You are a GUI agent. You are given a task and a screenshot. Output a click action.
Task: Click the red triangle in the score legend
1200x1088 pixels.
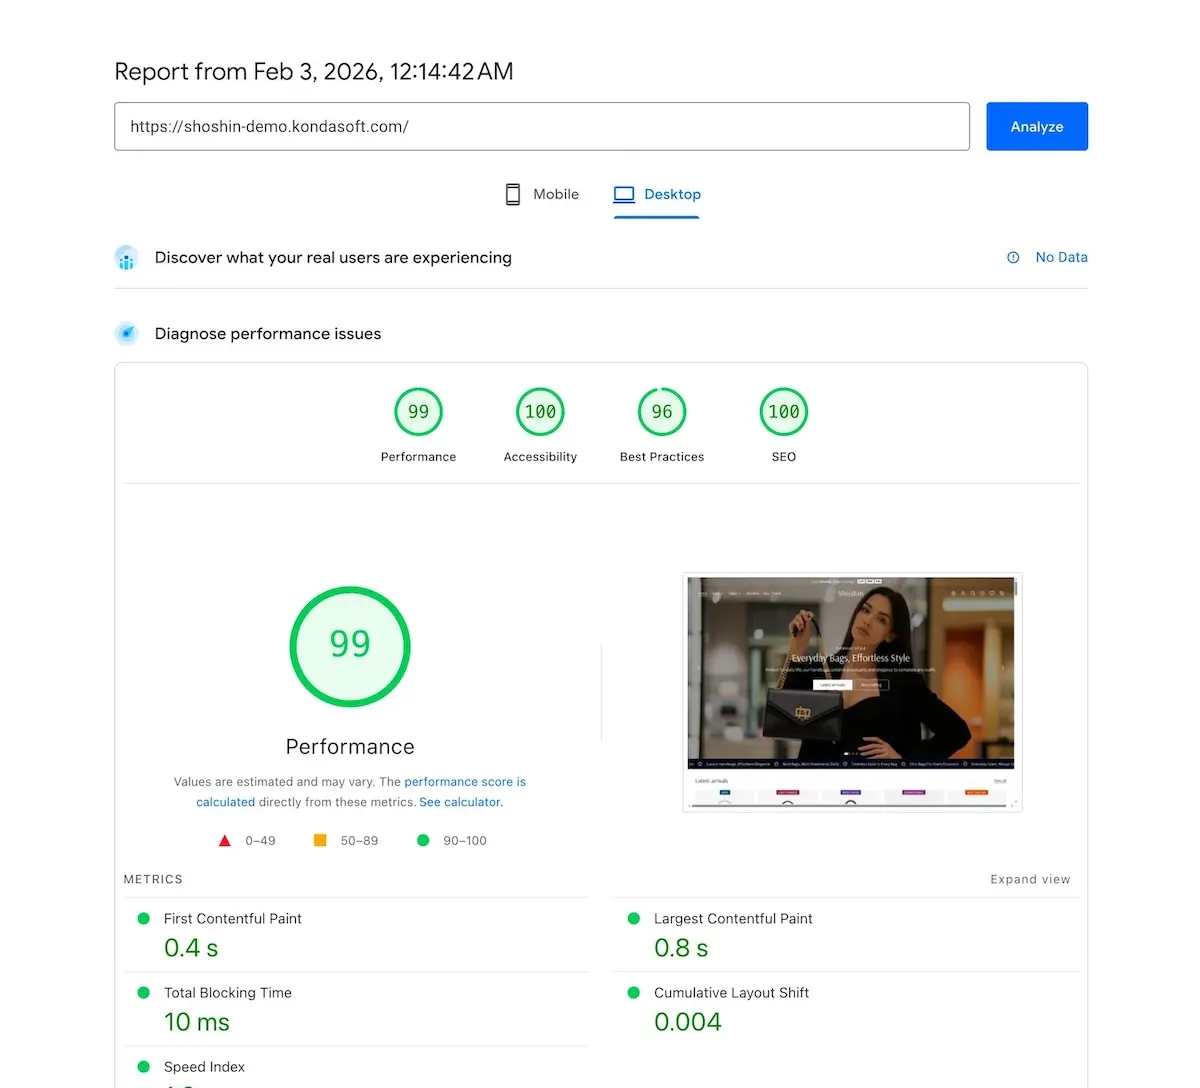coord(225,840)
